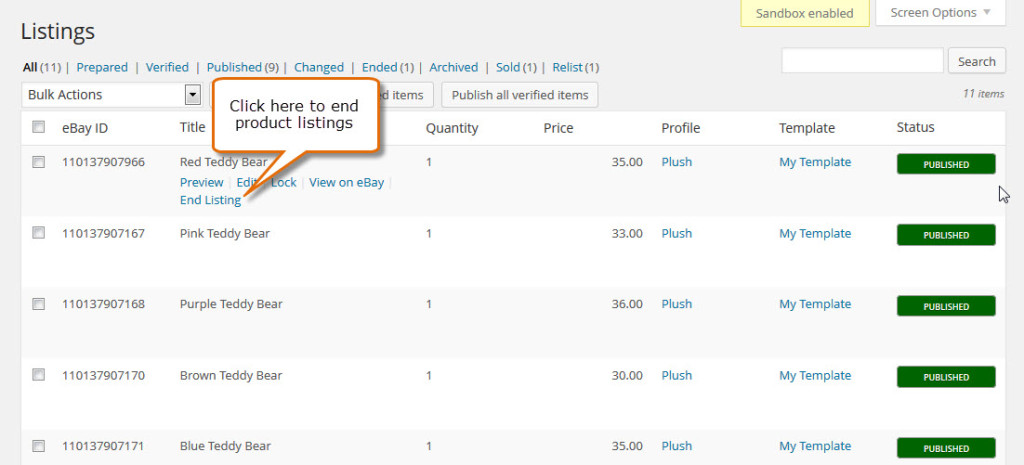Check the Brown Teddy Bear row checkbox
Image resolution: width=1024 pixels, height=465 pixels.
[39, 375]
